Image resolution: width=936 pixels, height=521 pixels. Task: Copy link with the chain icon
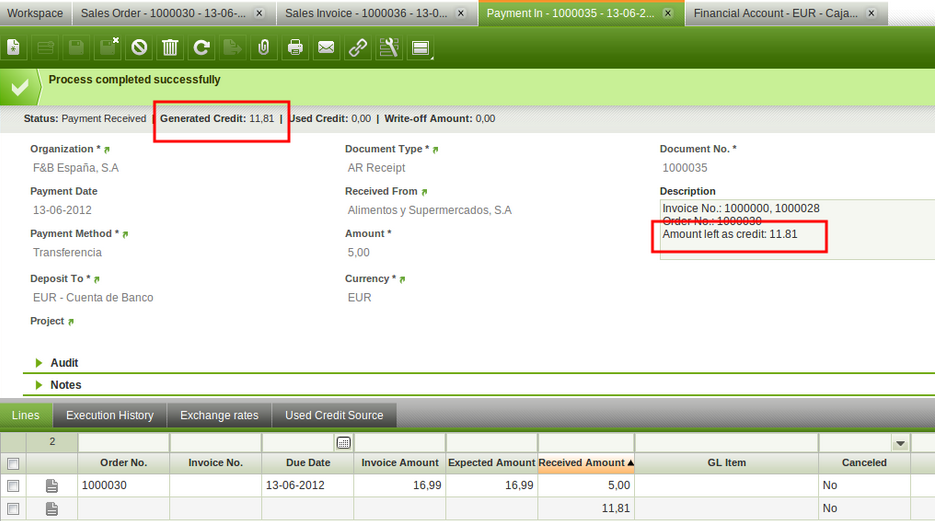(357, 47)
